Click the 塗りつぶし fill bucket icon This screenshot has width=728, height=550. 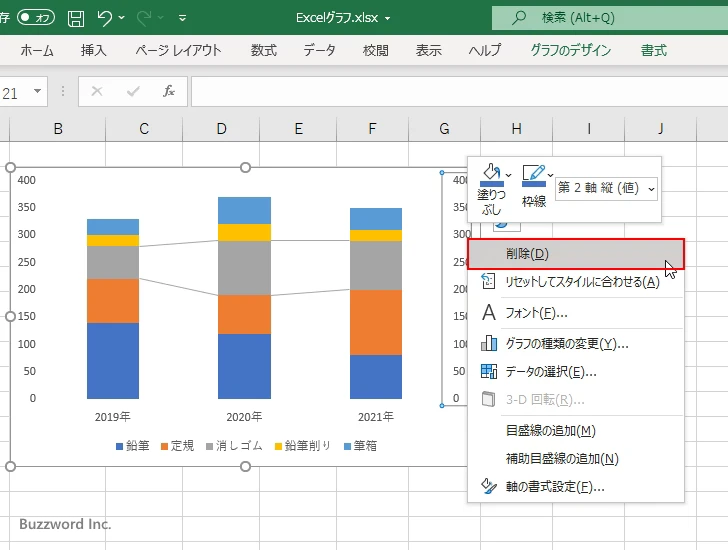[491, 175]
